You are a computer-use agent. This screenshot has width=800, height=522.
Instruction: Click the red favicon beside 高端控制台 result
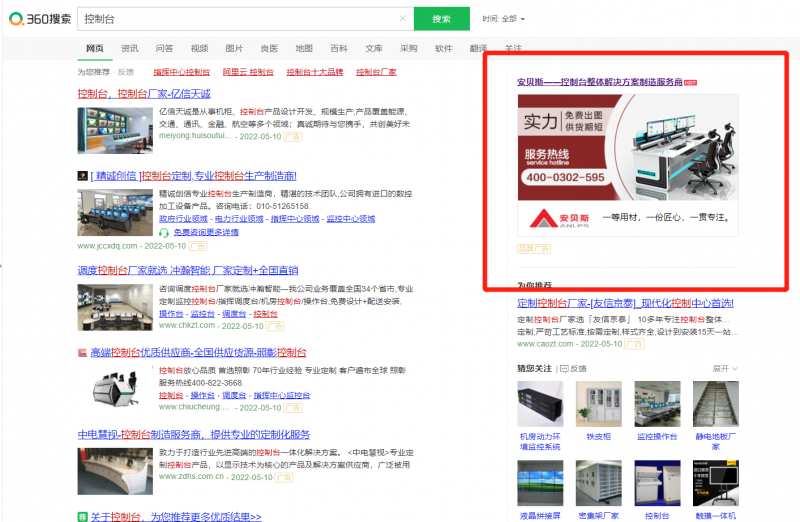tap(82, 353)
